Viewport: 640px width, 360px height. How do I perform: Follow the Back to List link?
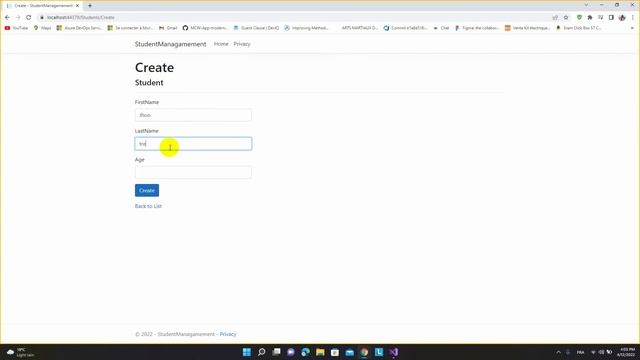(x=148, y=206)
